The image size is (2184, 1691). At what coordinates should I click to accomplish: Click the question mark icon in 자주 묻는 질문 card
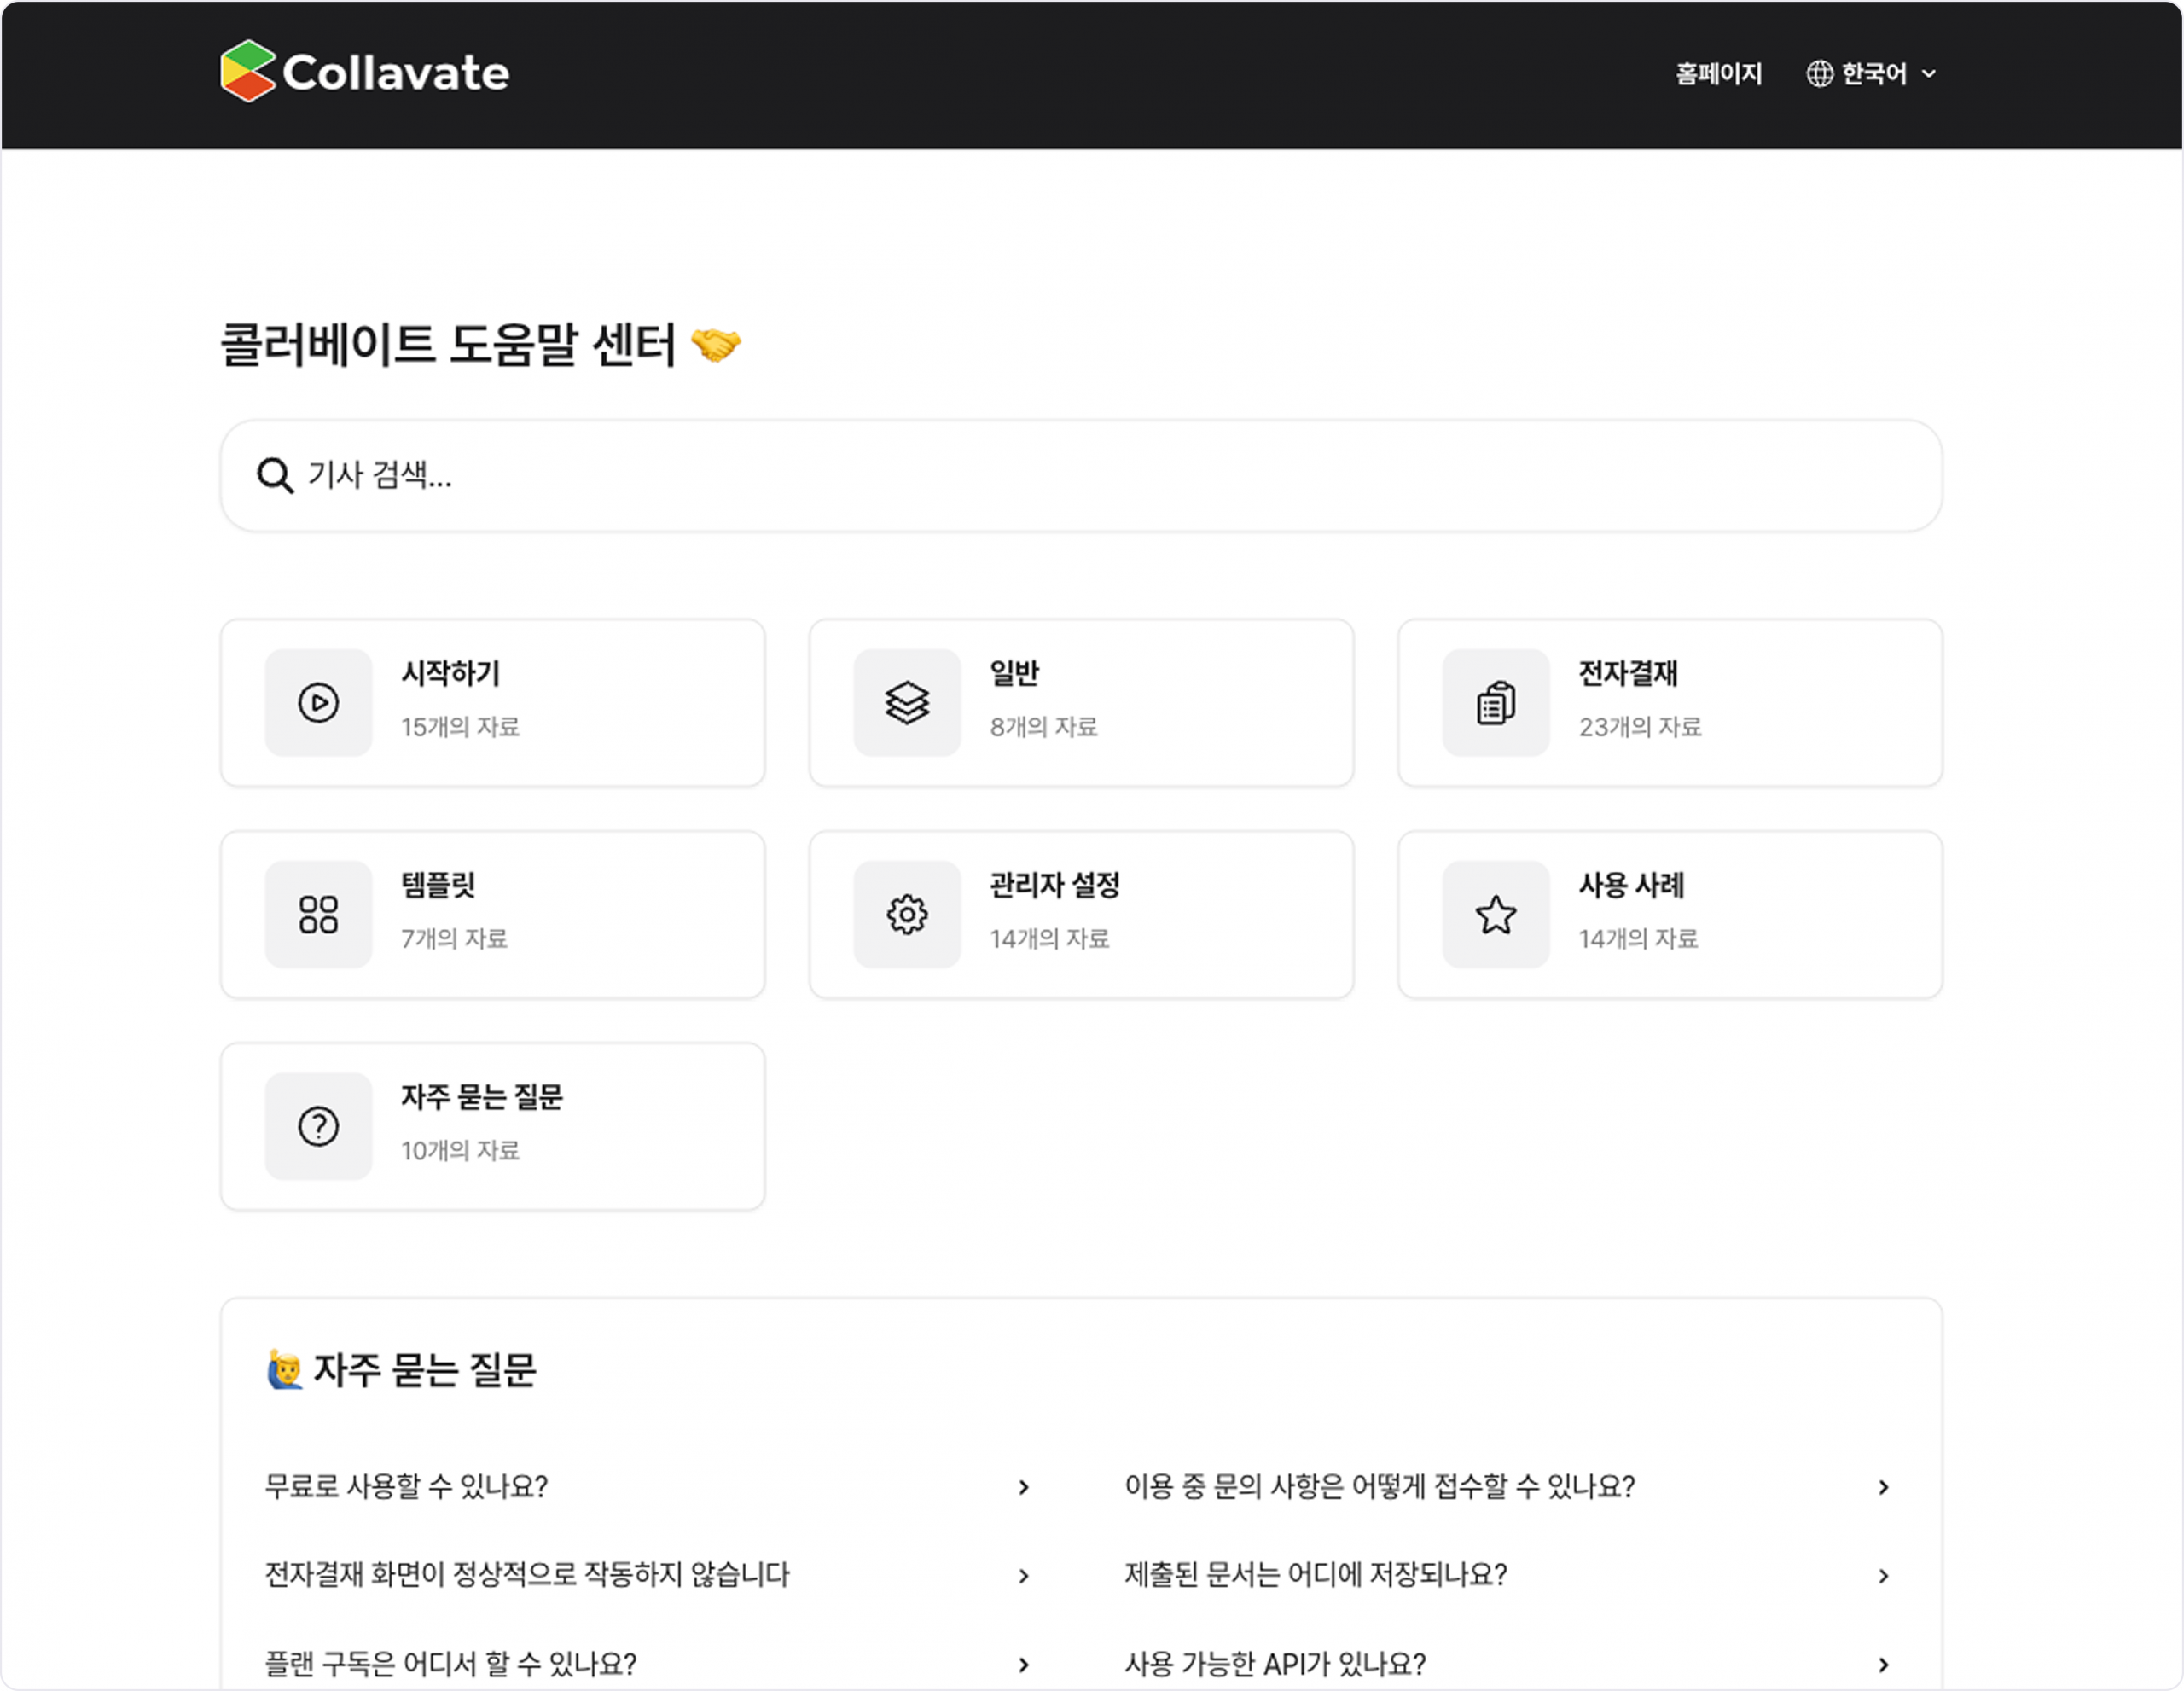coord(318,1126)
